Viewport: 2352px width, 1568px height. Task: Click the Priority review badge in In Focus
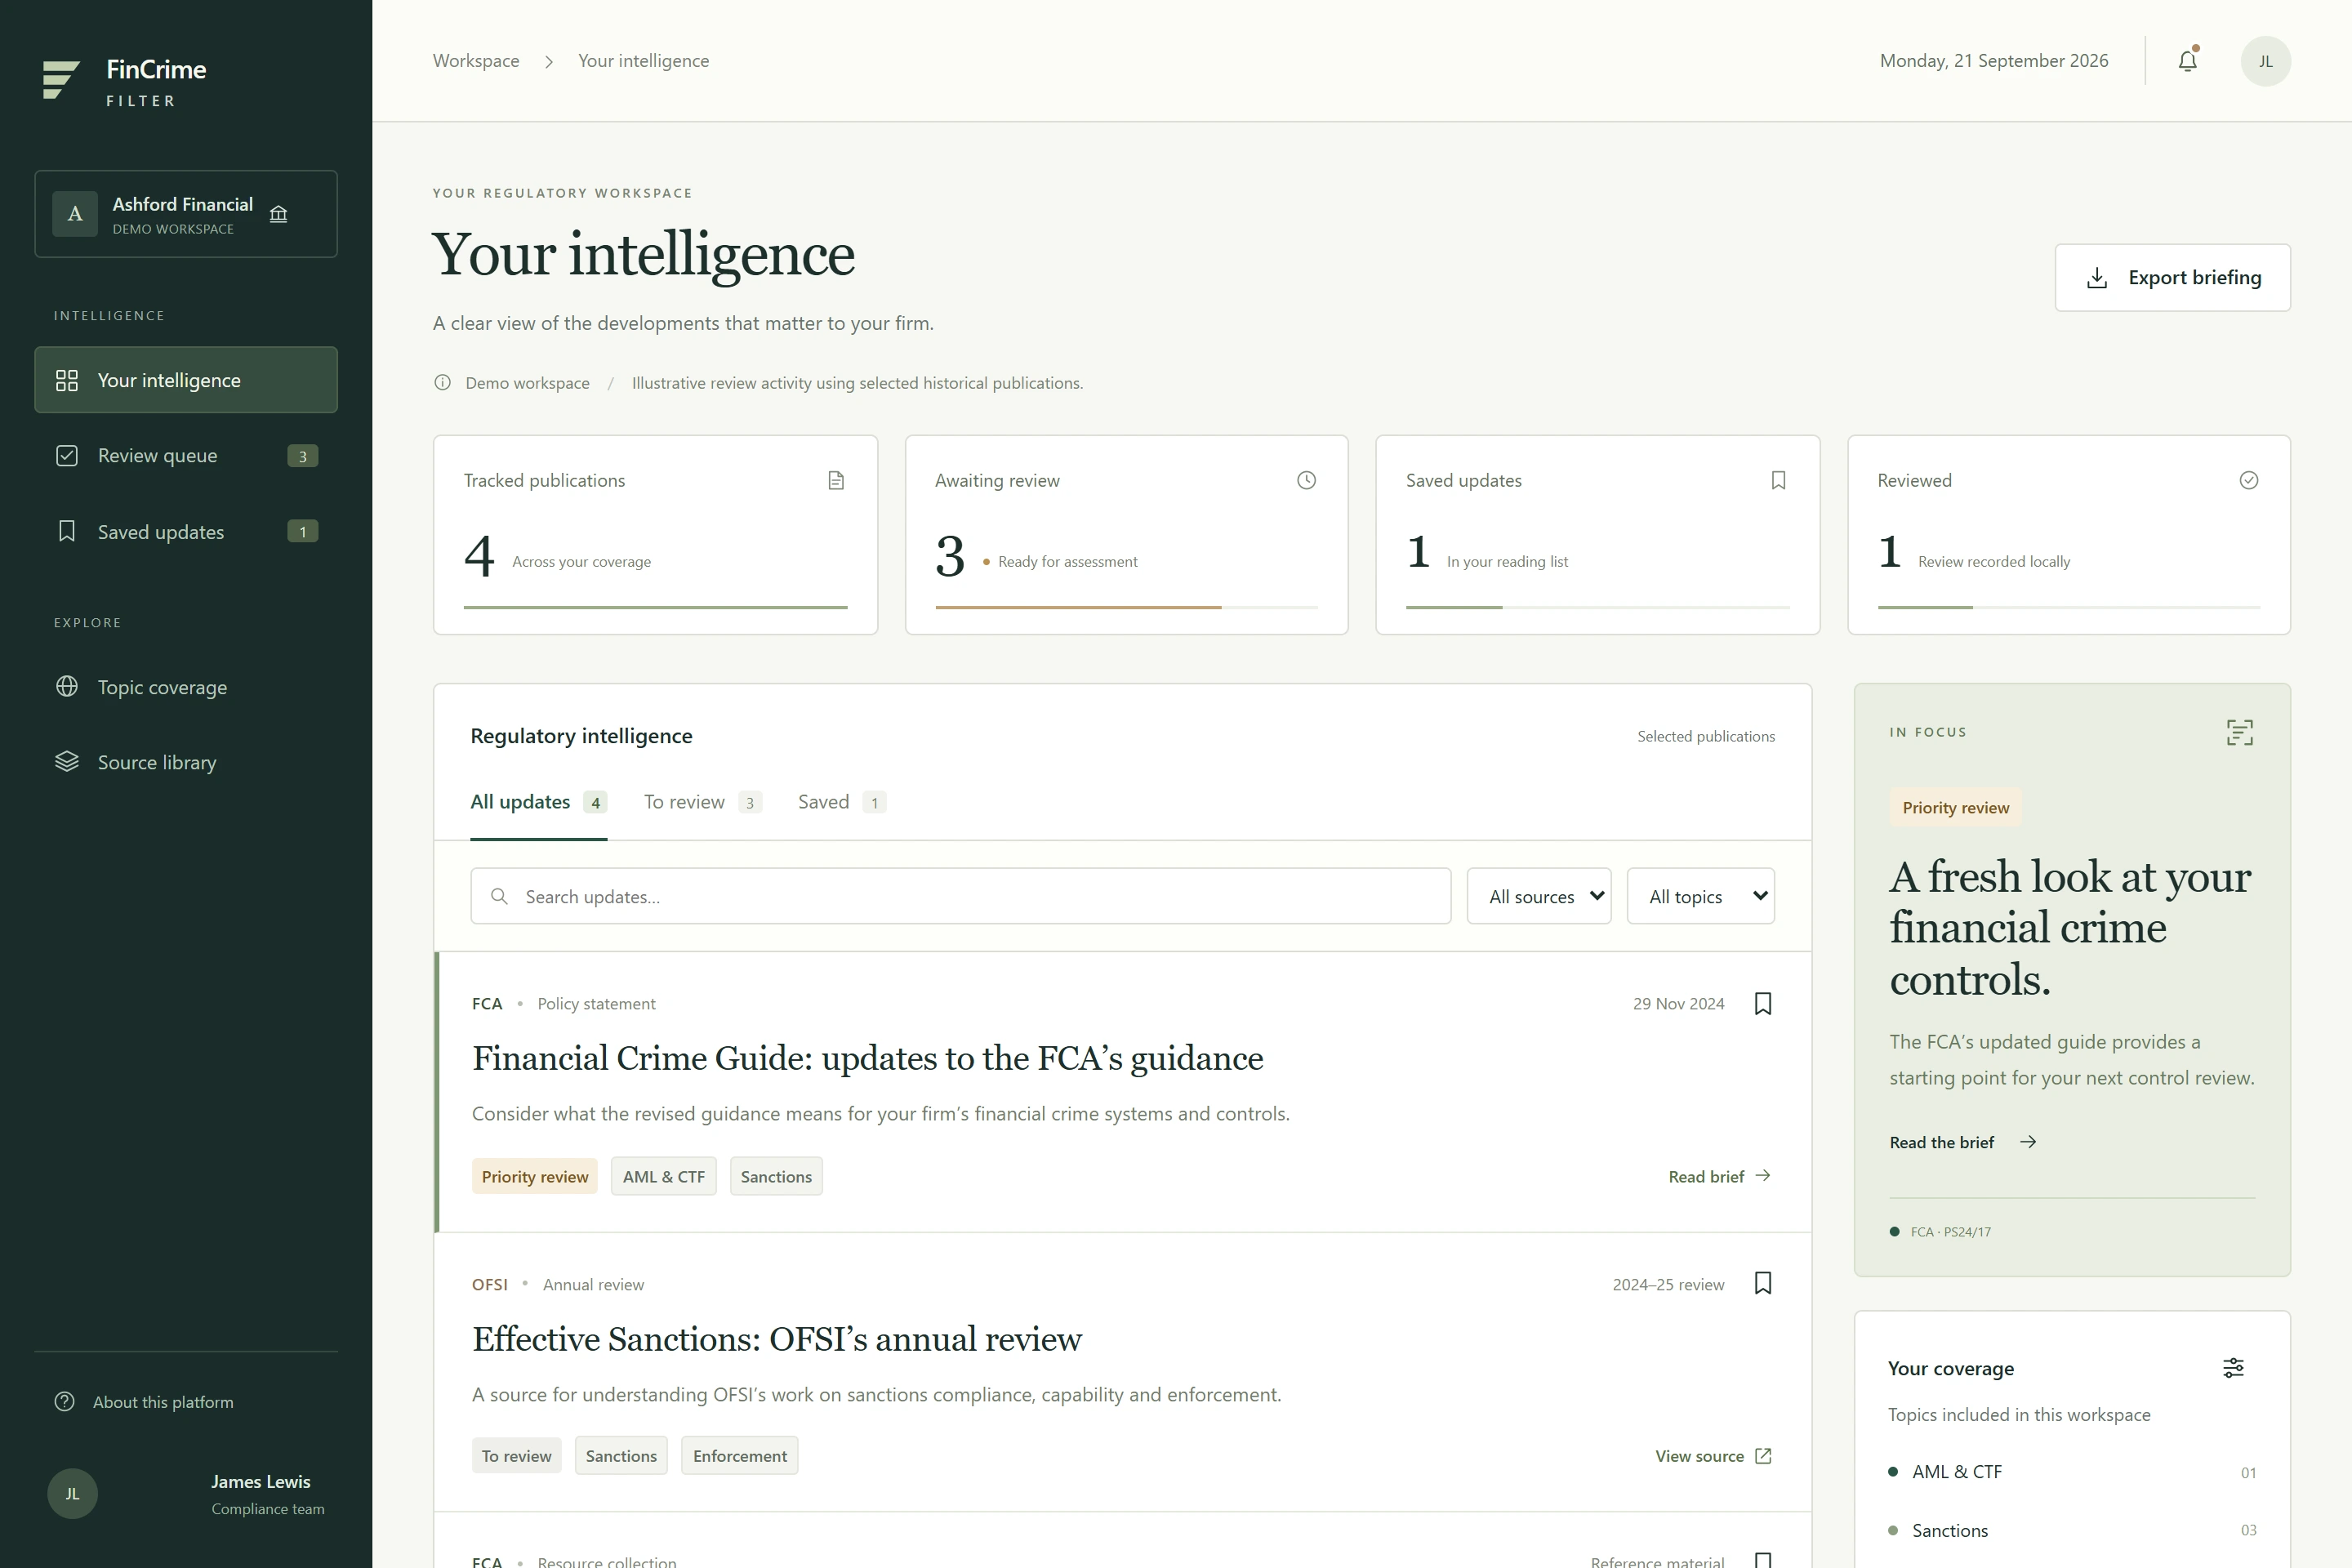point(1955,808)
